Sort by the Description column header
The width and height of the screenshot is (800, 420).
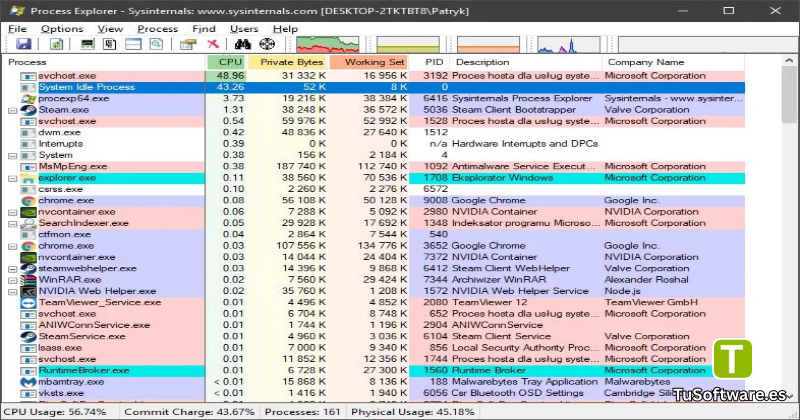click(x=526, y=62)
